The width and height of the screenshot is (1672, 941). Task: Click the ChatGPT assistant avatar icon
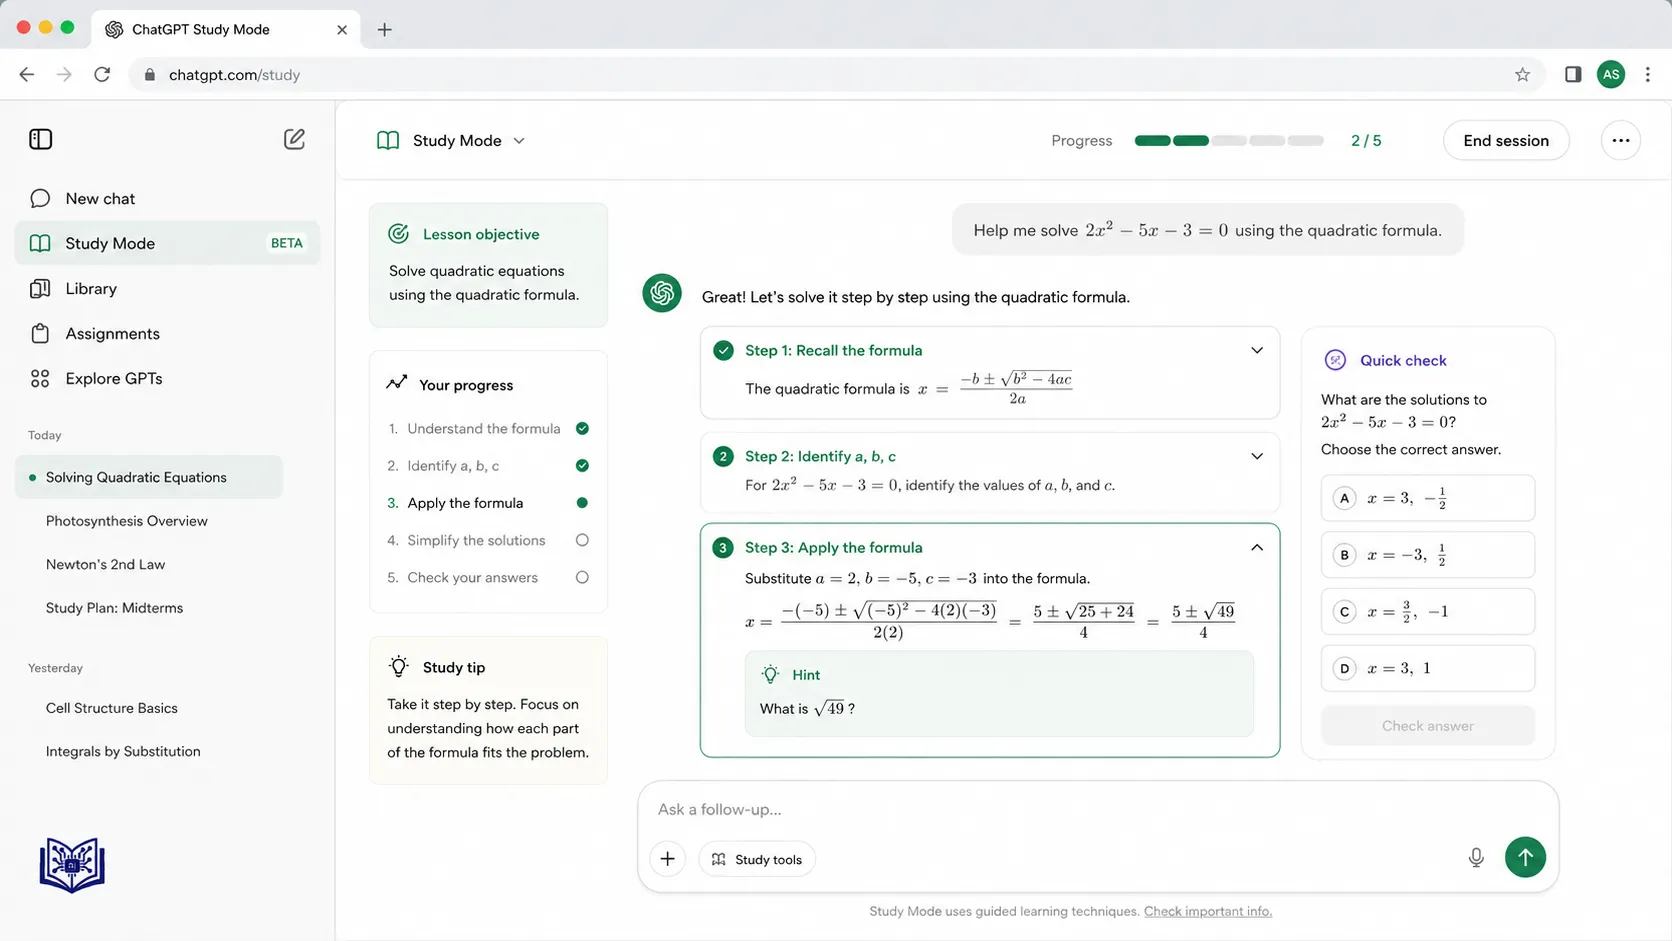662,292
